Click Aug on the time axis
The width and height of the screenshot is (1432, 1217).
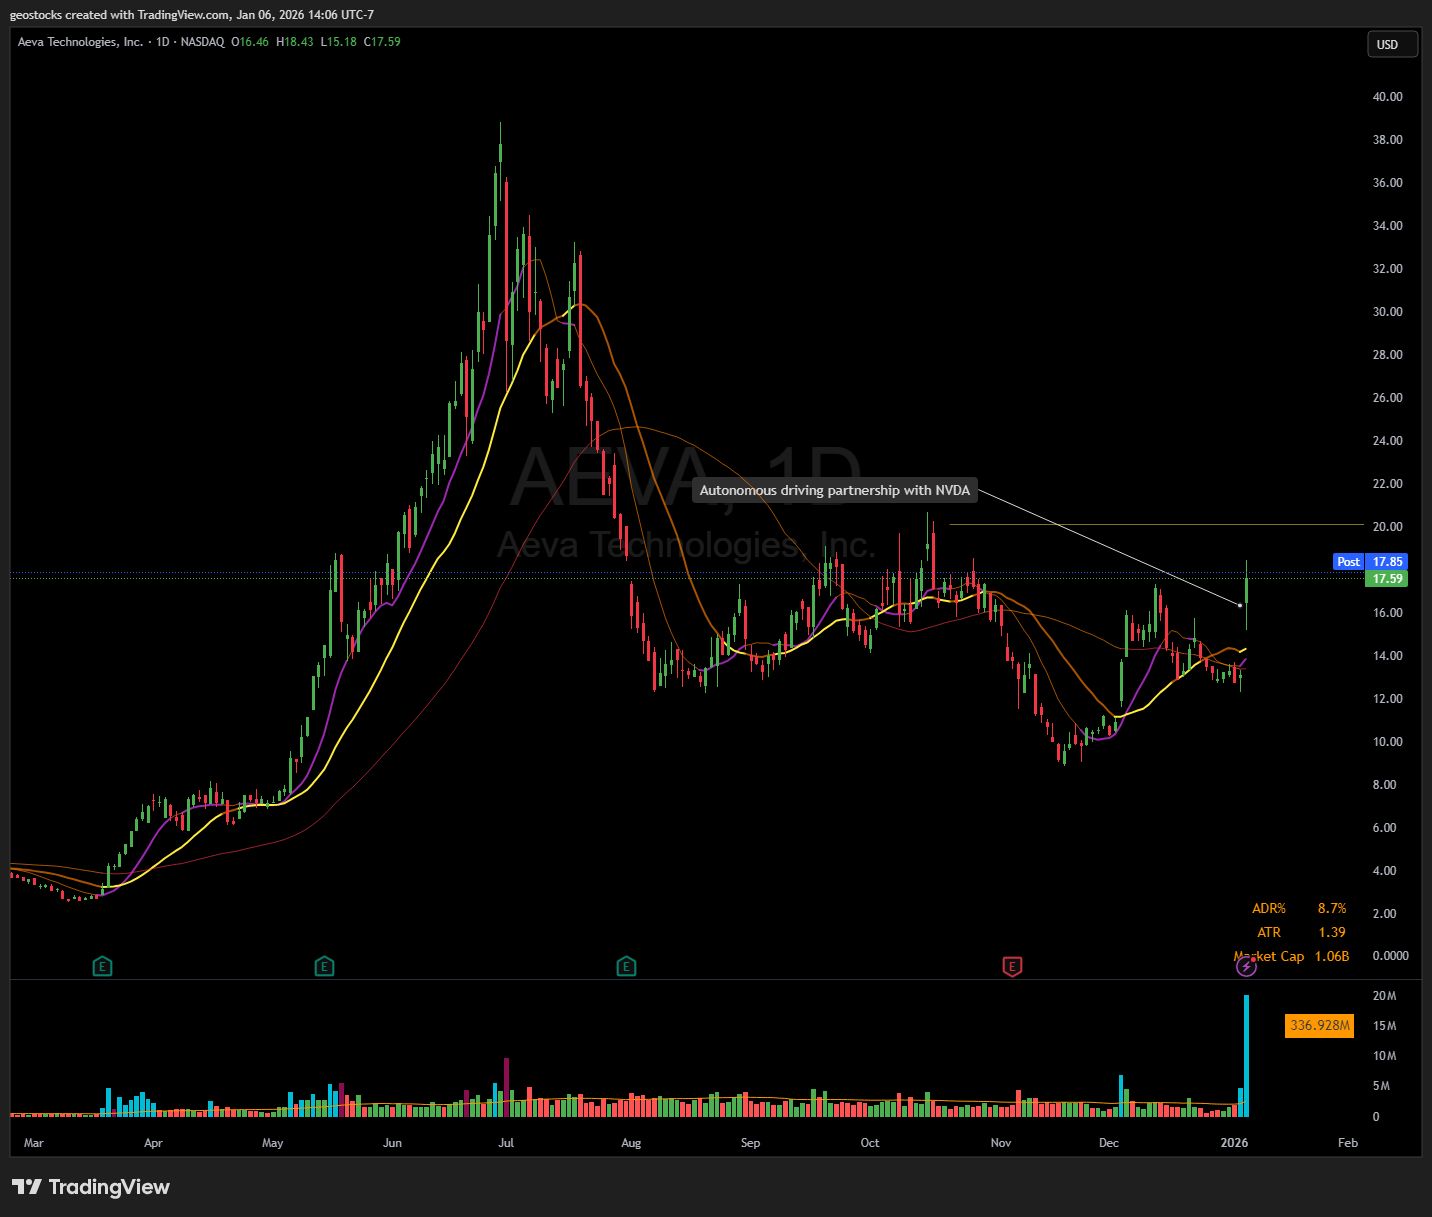[x=631, y=1143]
